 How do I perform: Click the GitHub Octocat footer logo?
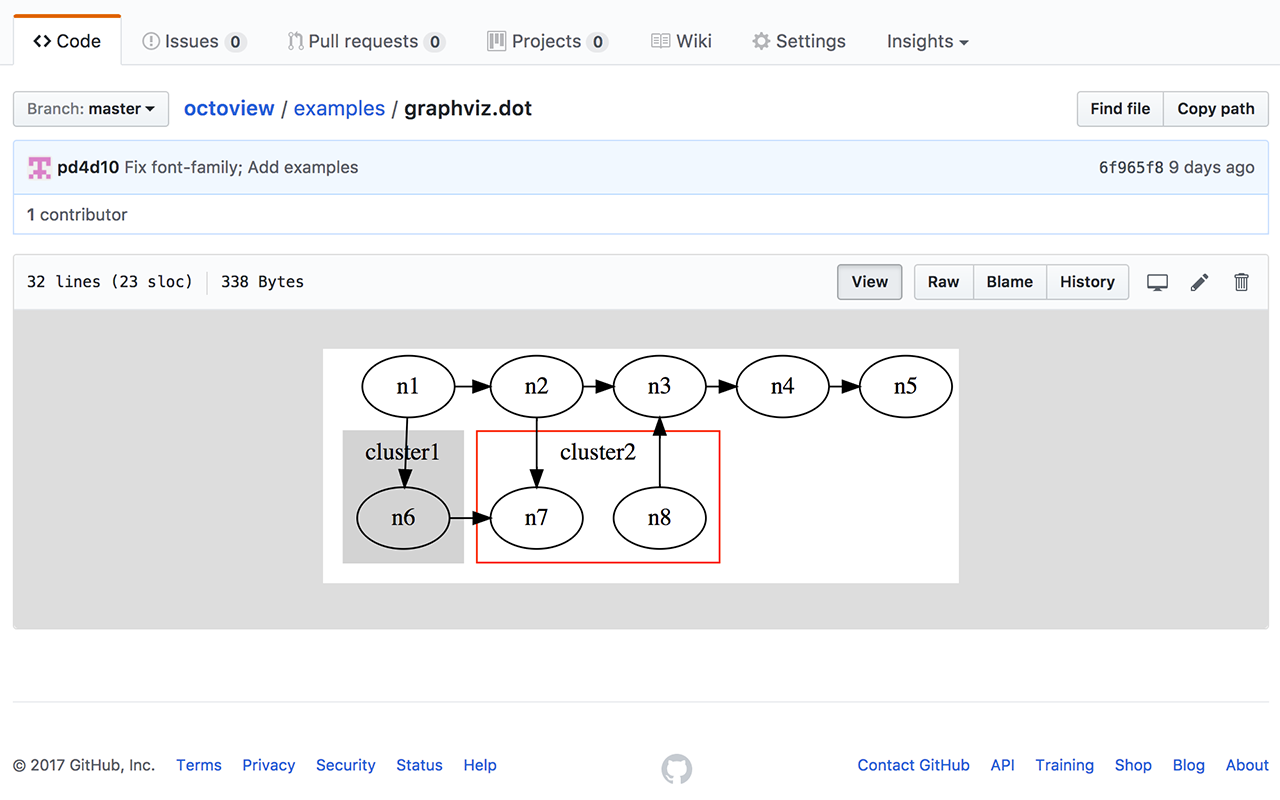[x=677, y=768]
